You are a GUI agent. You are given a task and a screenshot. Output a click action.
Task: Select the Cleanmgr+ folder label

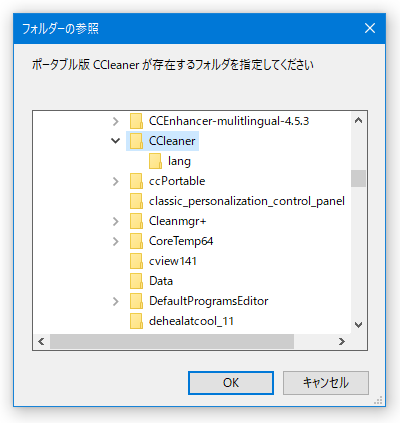point(177,221)
